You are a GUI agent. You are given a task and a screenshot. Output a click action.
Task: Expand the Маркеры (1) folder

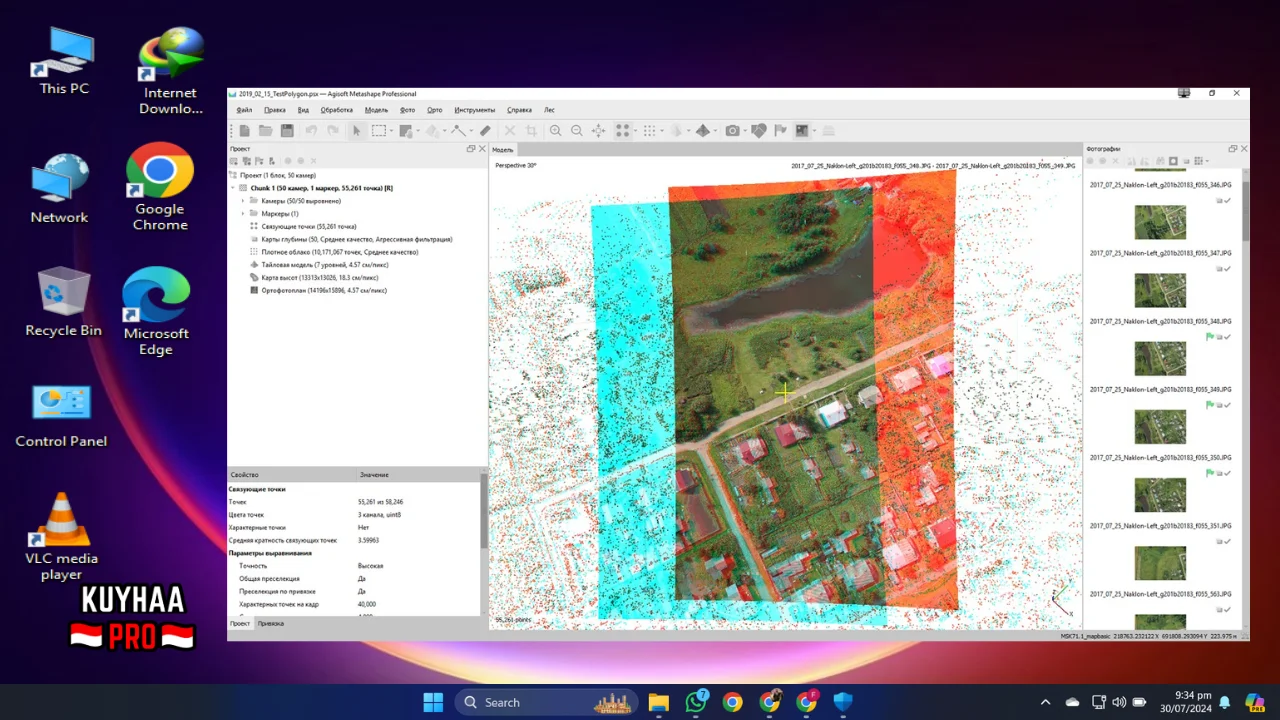coord(242,213)
